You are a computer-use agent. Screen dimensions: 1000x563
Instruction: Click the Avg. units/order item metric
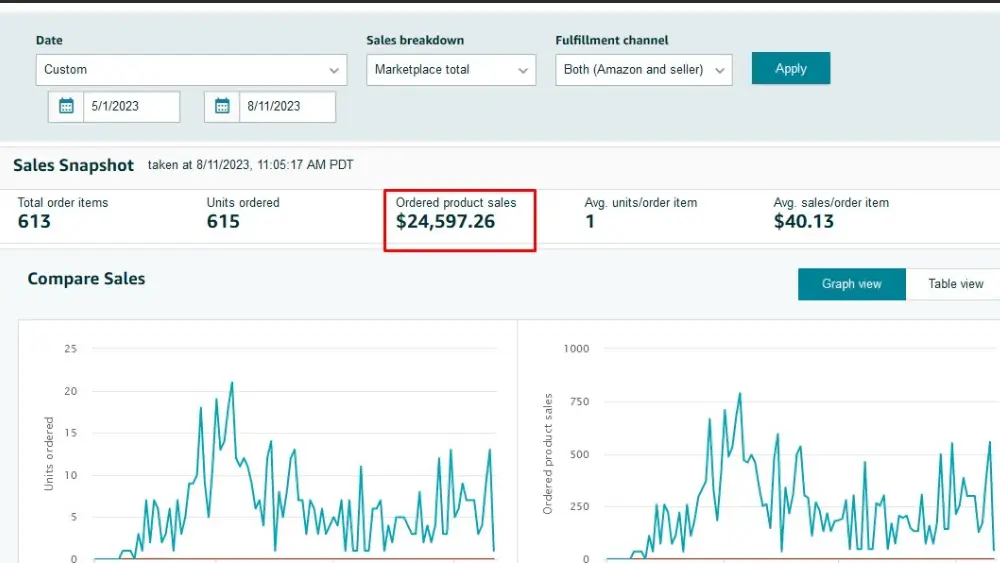coord(640,212)
